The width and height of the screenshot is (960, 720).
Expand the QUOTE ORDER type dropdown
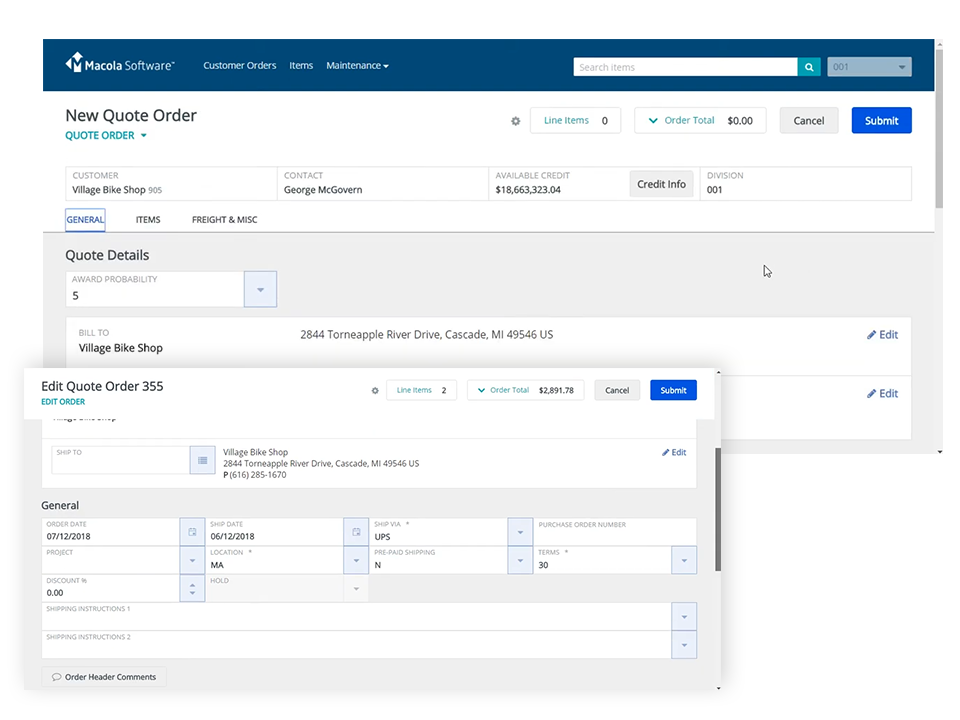pos(106,135)
